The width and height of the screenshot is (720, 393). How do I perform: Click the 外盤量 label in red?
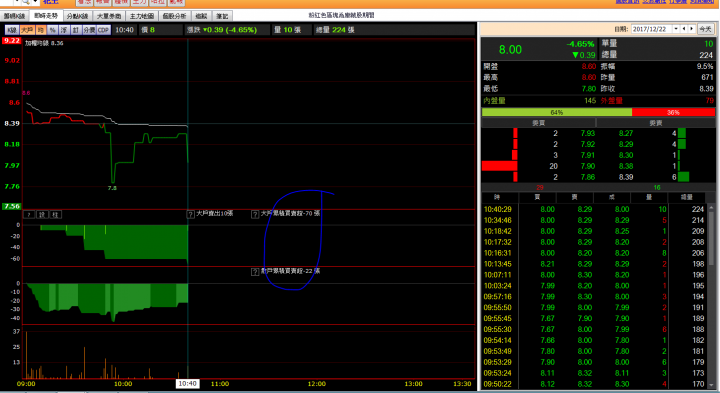[x=612, y=101]
